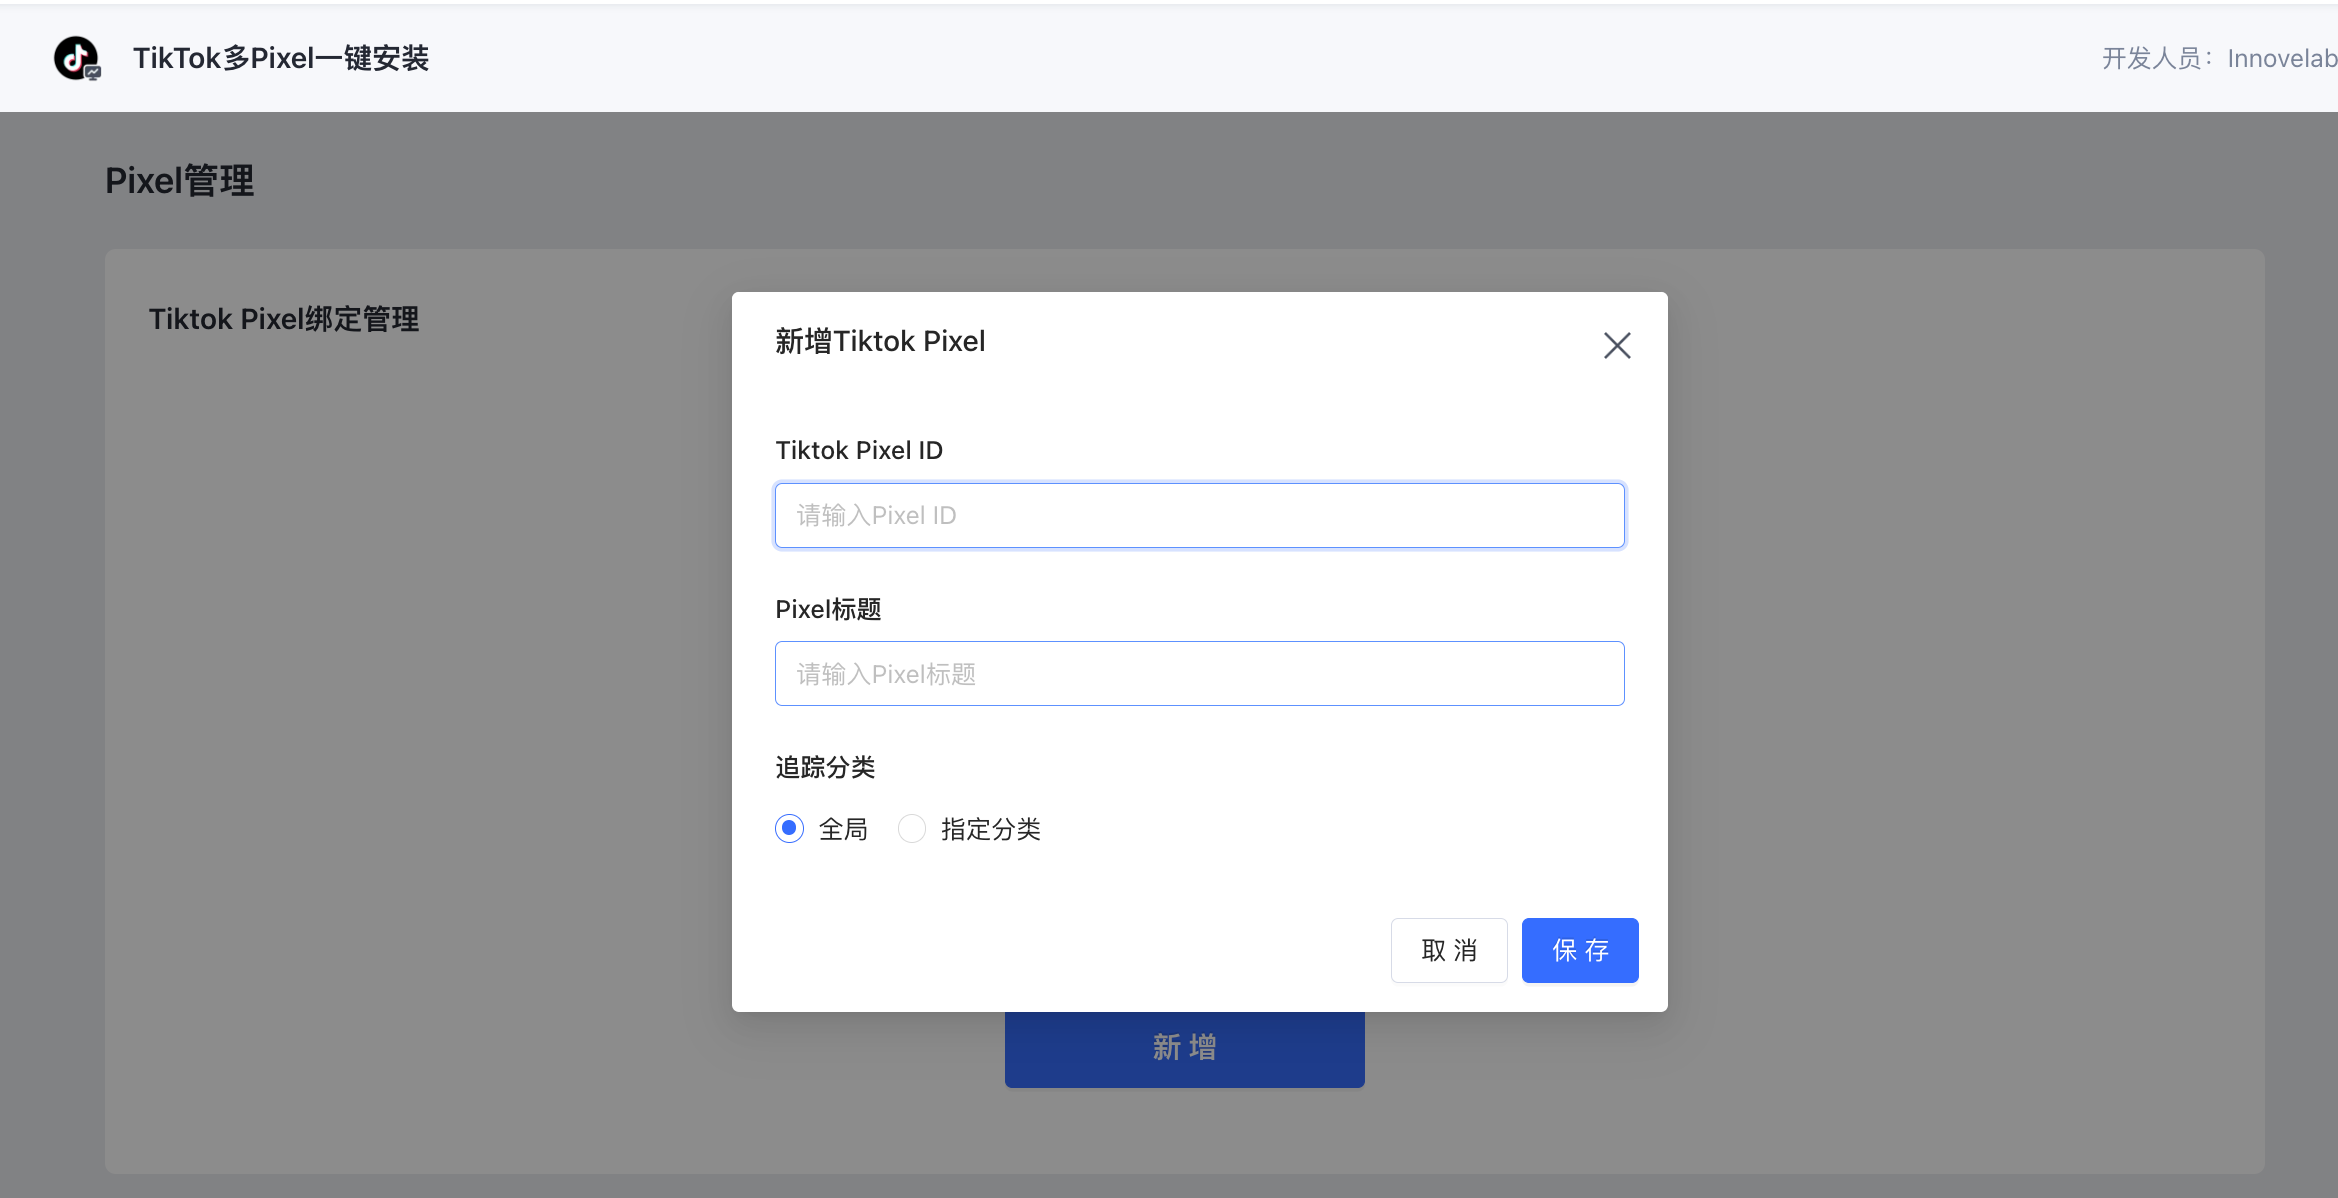Click the Tiktok Pixel绑定管理 section title

click(x=284, y=319)
